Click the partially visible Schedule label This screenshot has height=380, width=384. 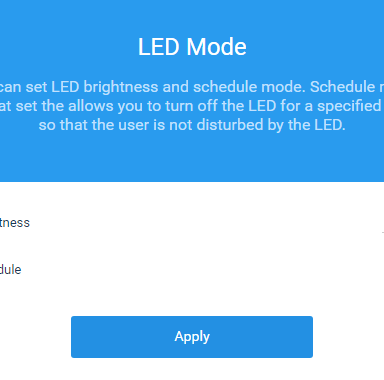tap(10, 269)
